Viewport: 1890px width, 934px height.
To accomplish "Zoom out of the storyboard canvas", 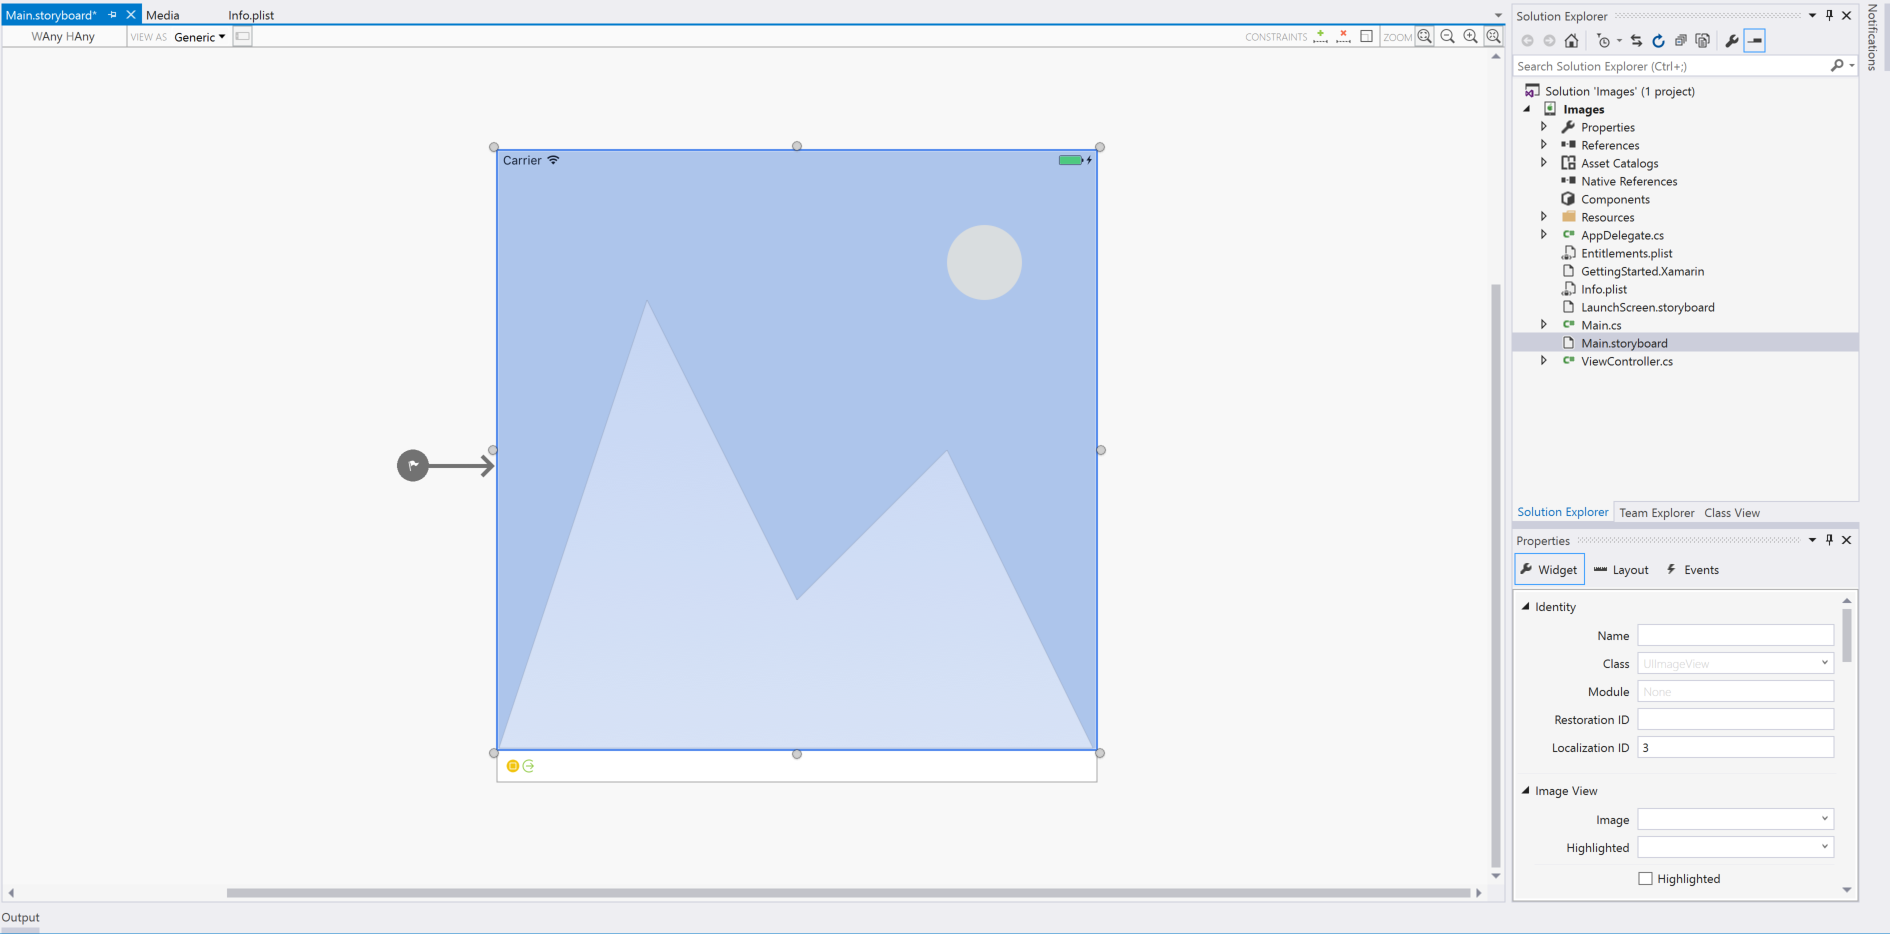I will coord(1447,36).
